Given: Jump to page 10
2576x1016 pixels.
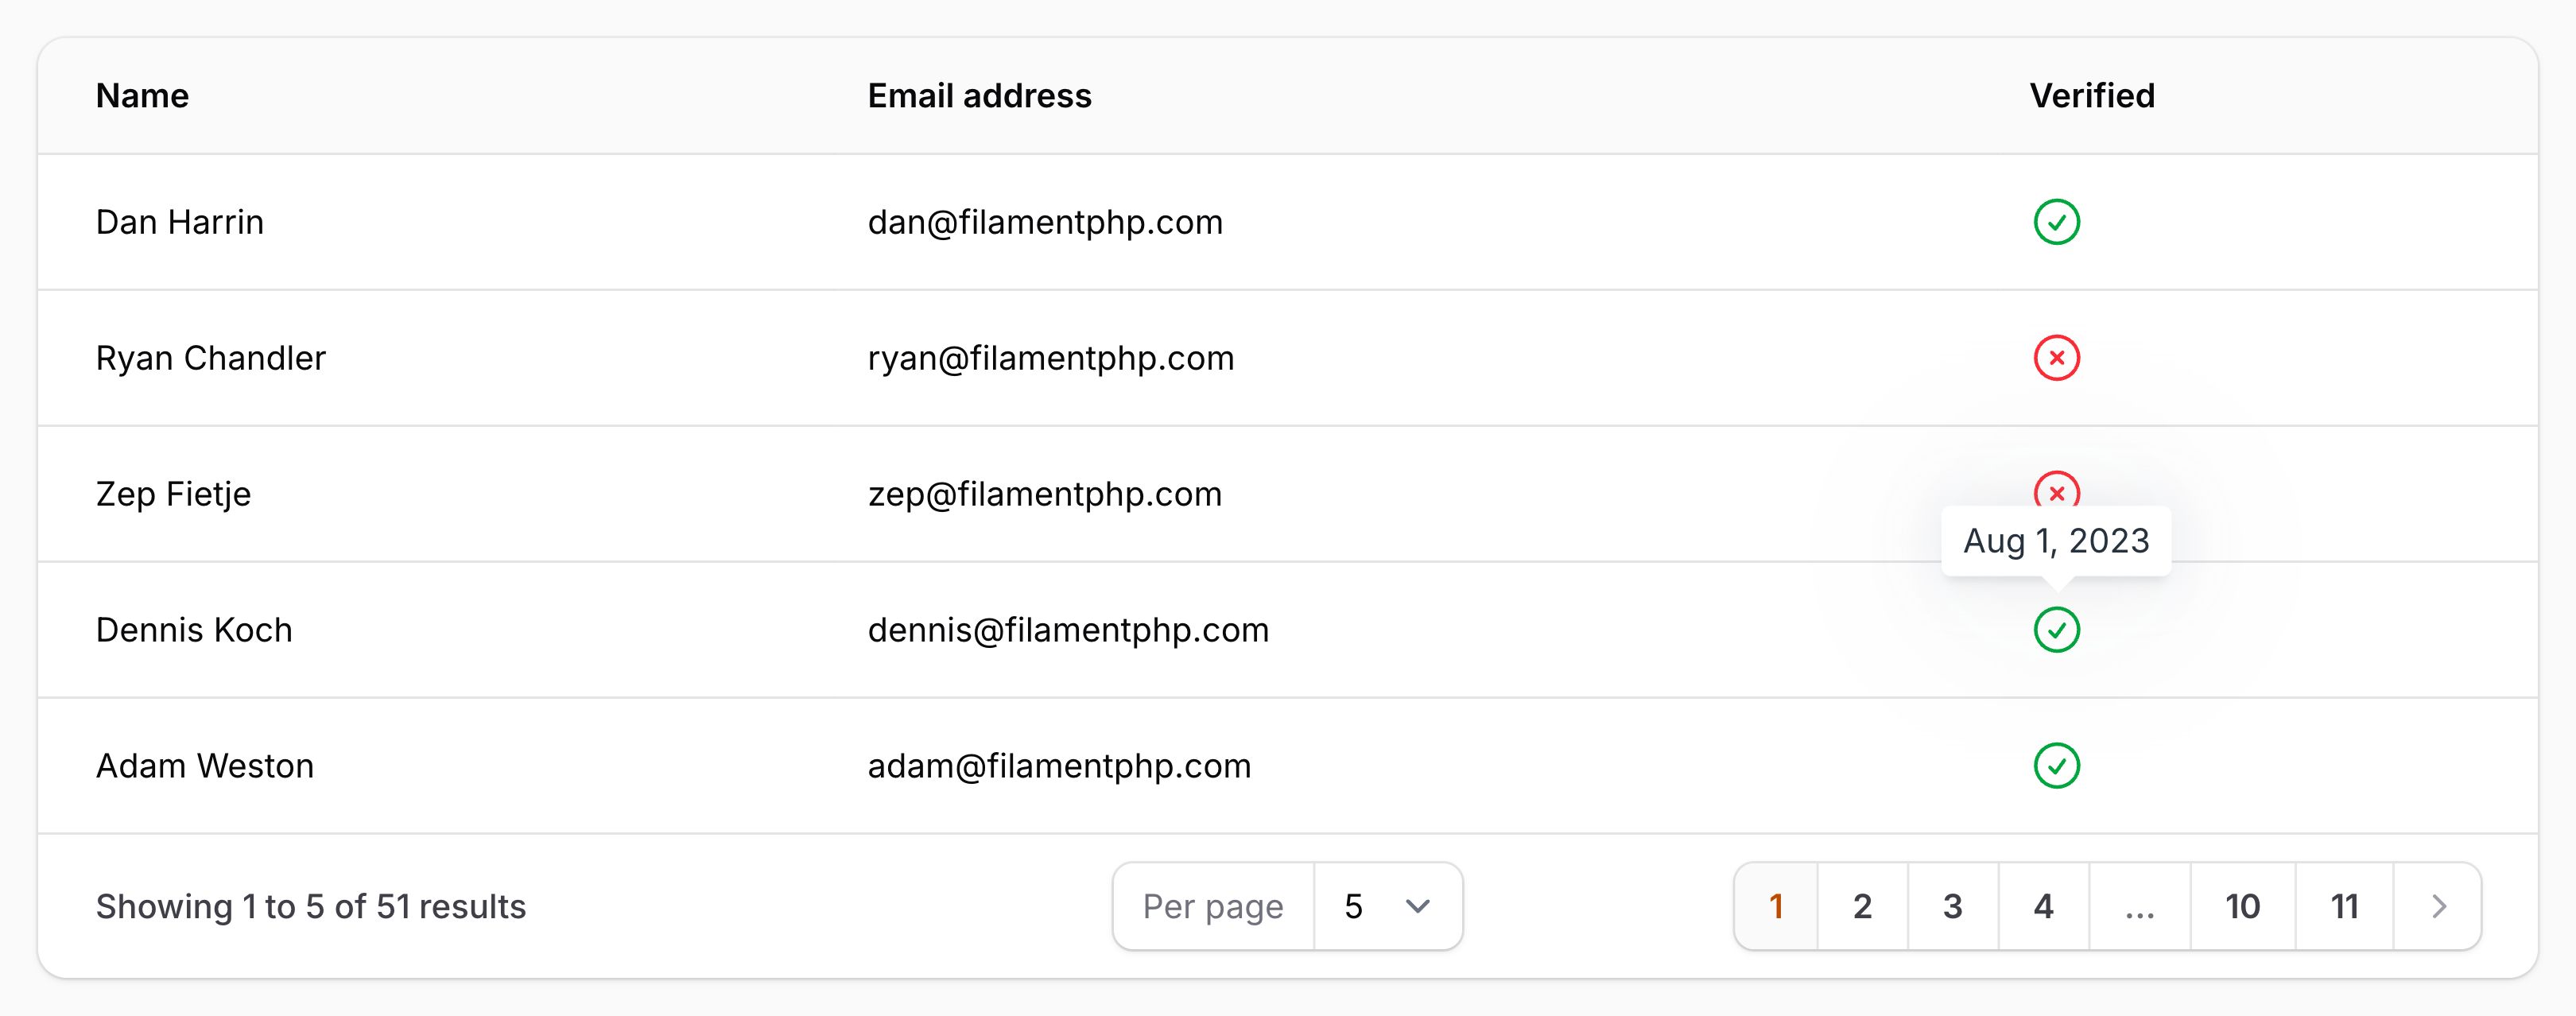Looking at the screenshot, I should [x=2242, y=906].
